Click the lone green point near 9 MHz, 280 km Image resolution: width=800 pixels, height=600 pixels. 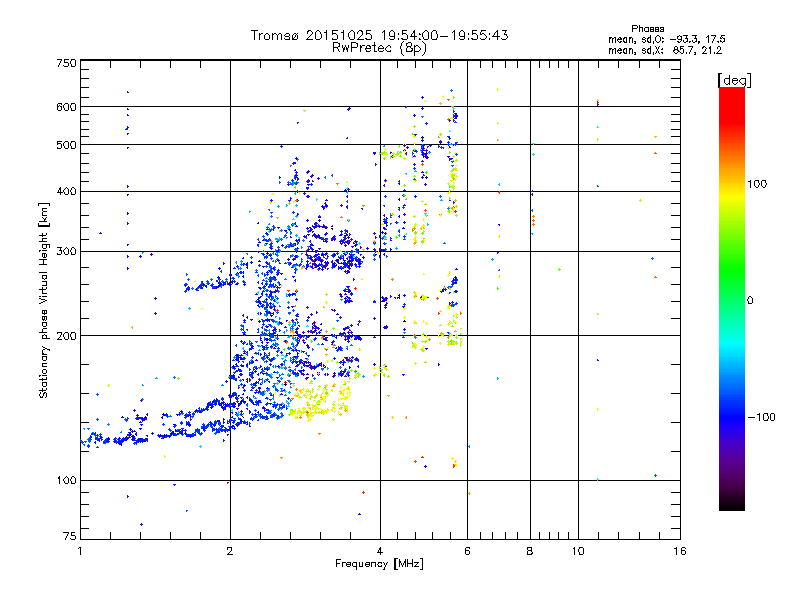click(560, 269)
